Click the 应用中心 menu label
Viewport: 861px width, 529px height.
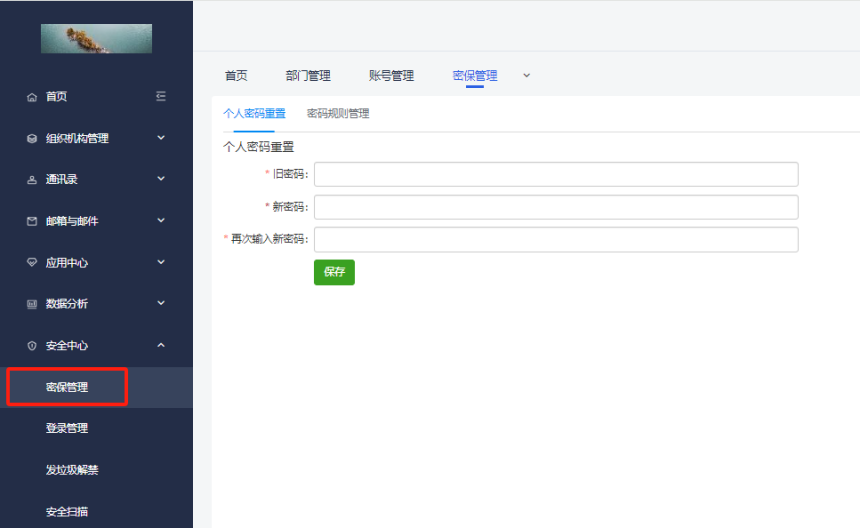pos(66,263)
